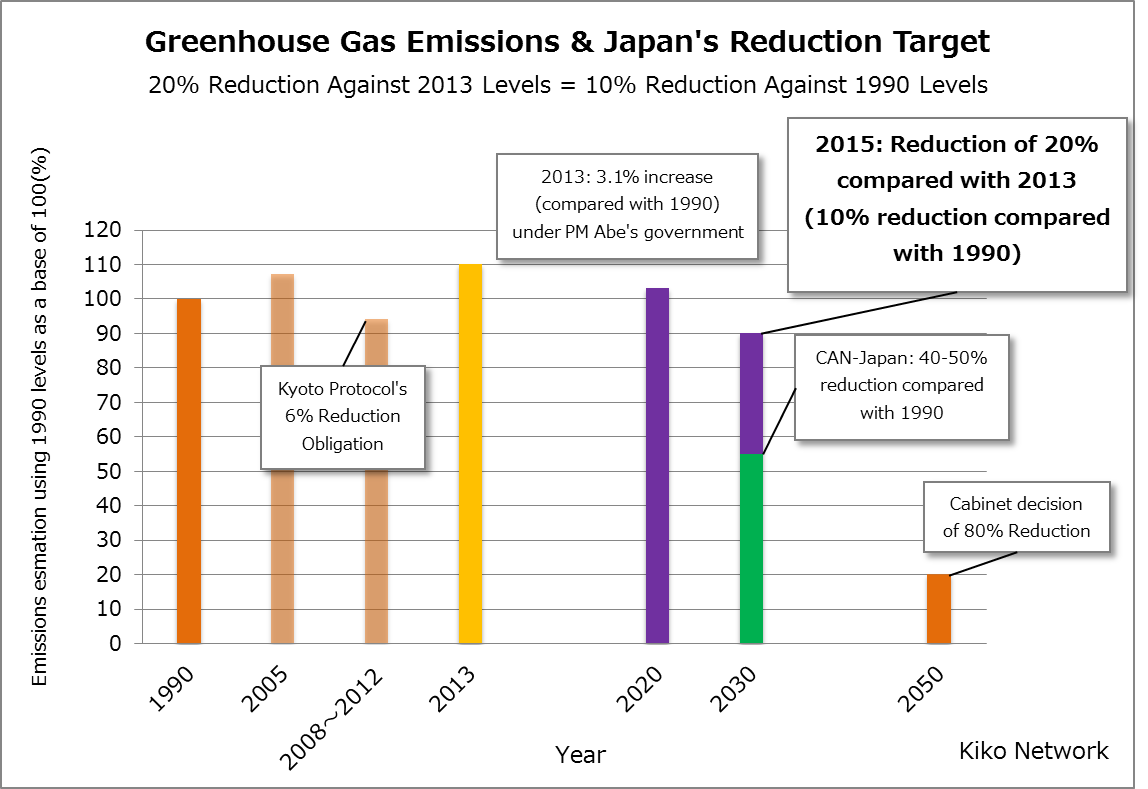
Task: Click the '100' y-axis tick label
Action: click(x=102, y=299)
